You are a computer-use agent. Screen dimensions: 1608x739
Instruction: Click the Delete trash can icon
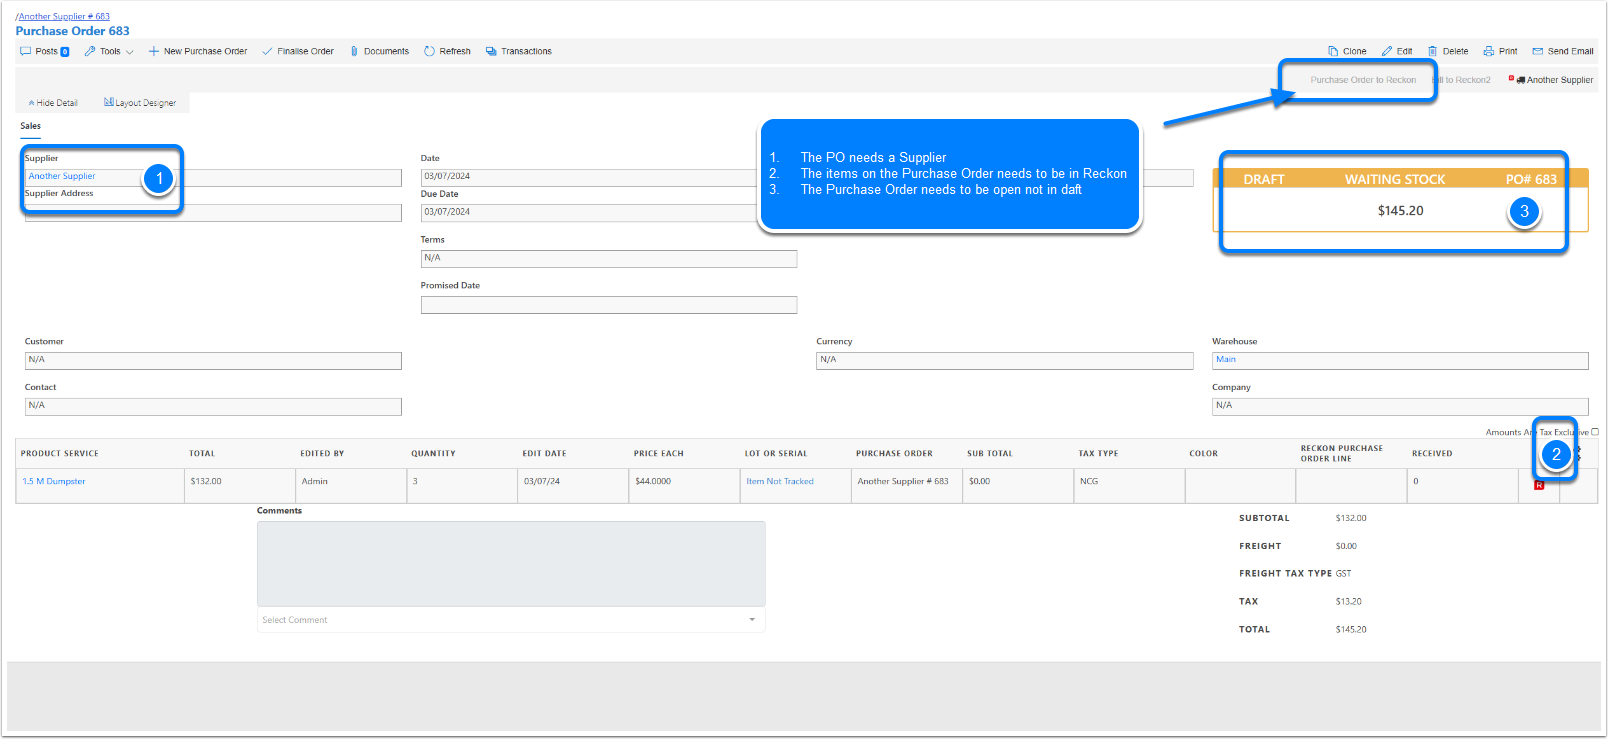click(1432, 51)
